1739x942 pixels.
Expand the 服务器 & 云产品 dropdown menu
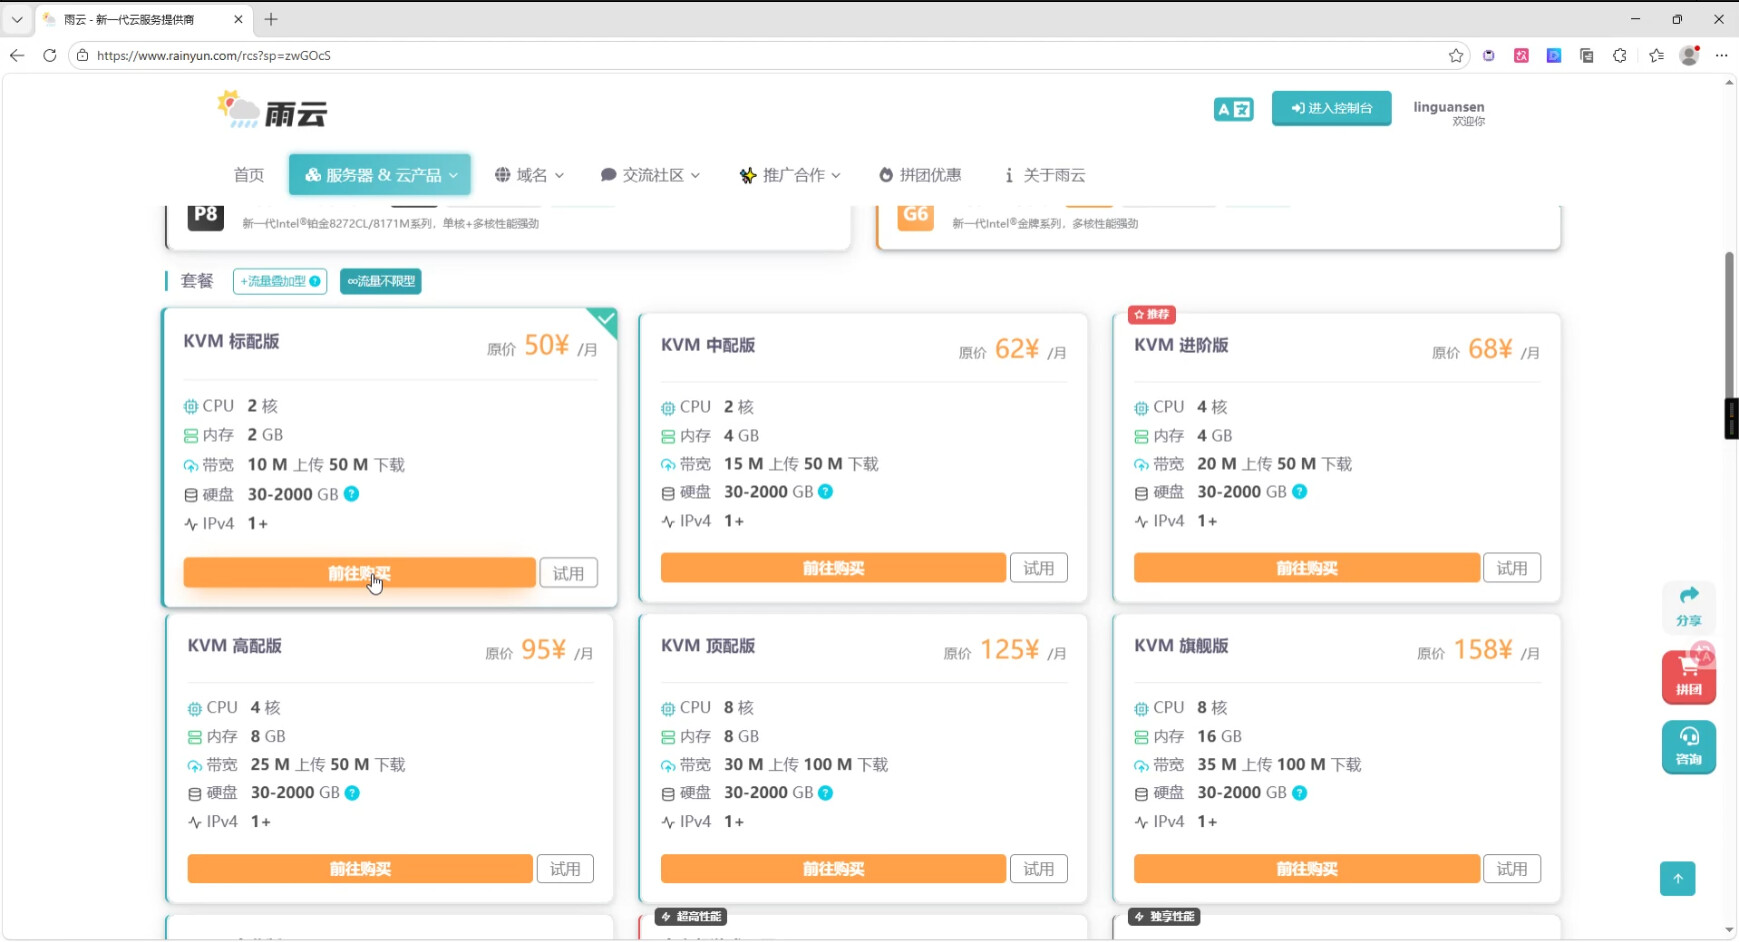pos(380,175)
